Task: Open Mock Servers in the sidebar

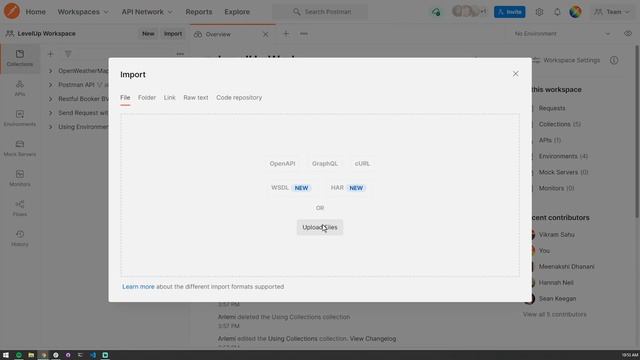Action: coord(20,148)
